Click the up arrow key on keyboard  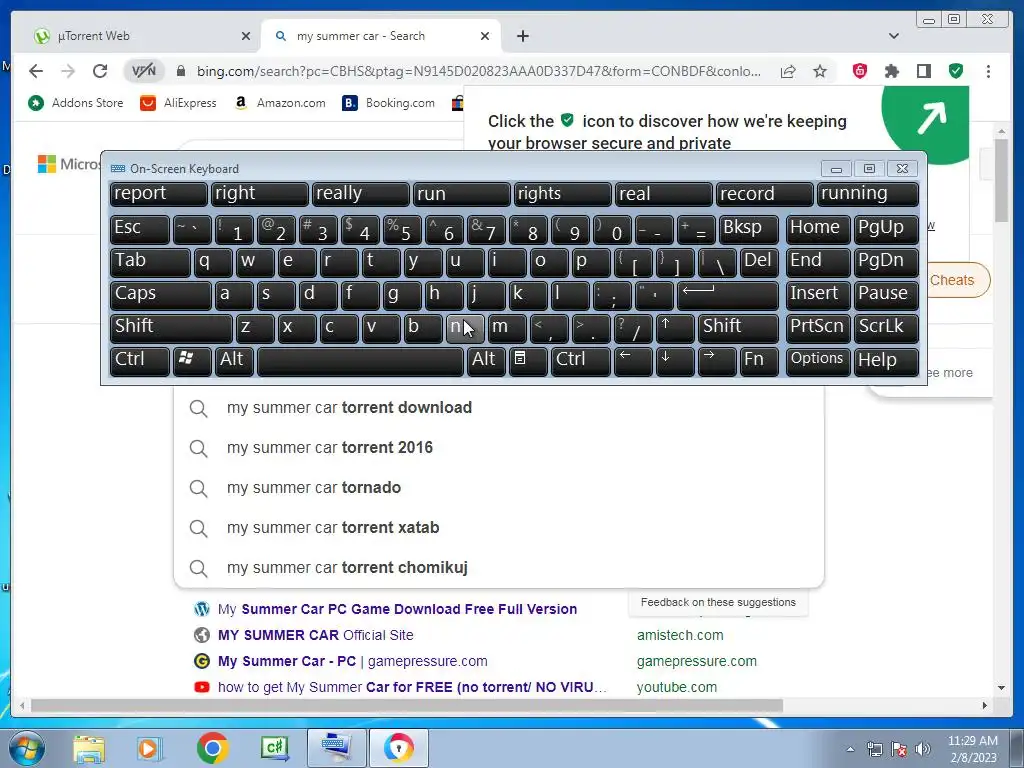pos(674,327)
